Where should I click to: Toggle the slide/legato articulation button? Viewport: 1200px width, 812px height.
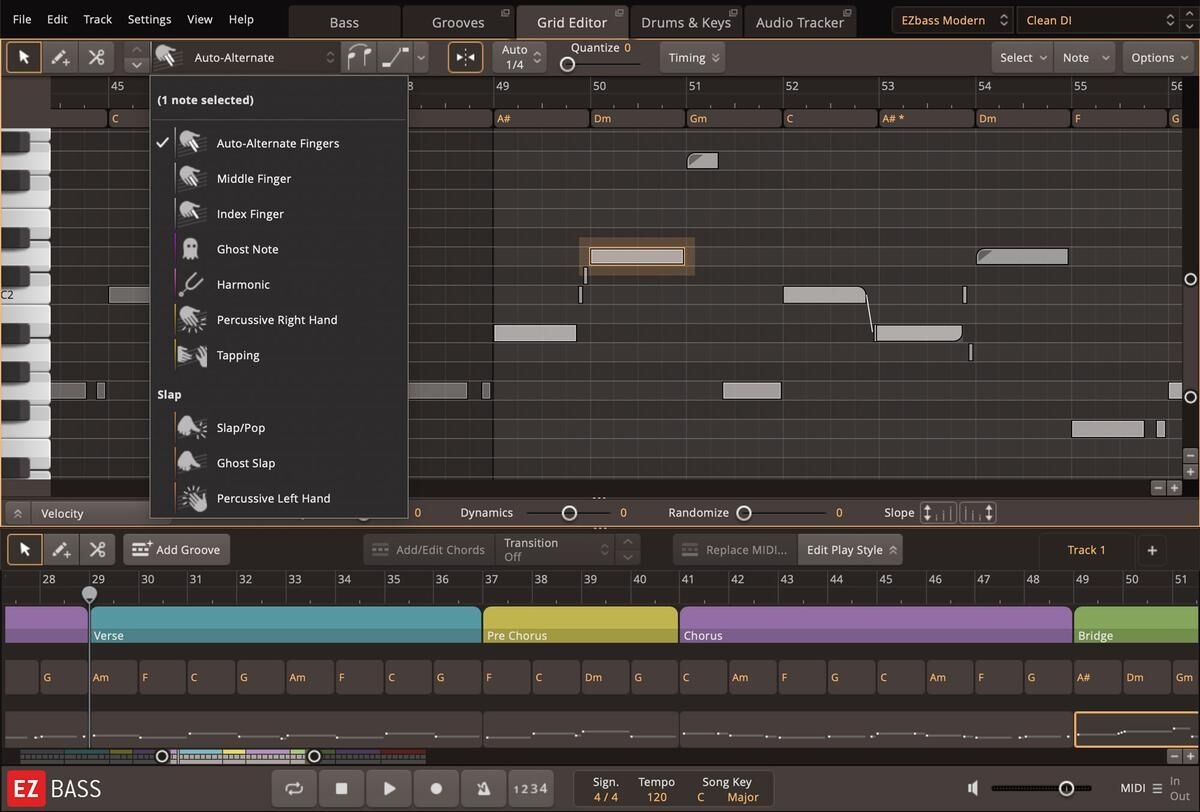click(x=396, y=57)
